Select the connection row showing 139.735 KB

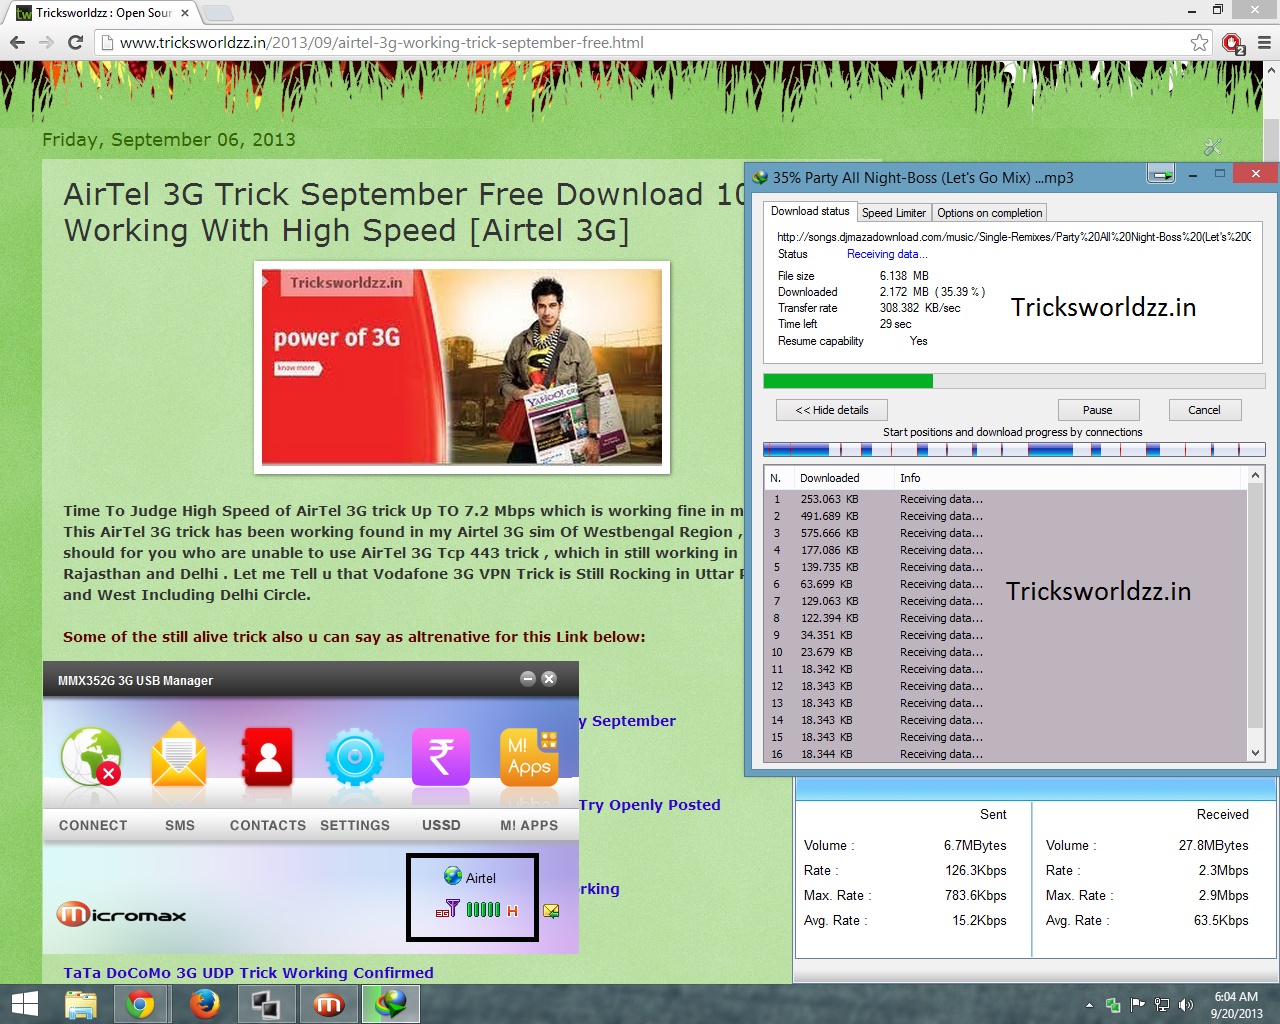(1006, 567)
